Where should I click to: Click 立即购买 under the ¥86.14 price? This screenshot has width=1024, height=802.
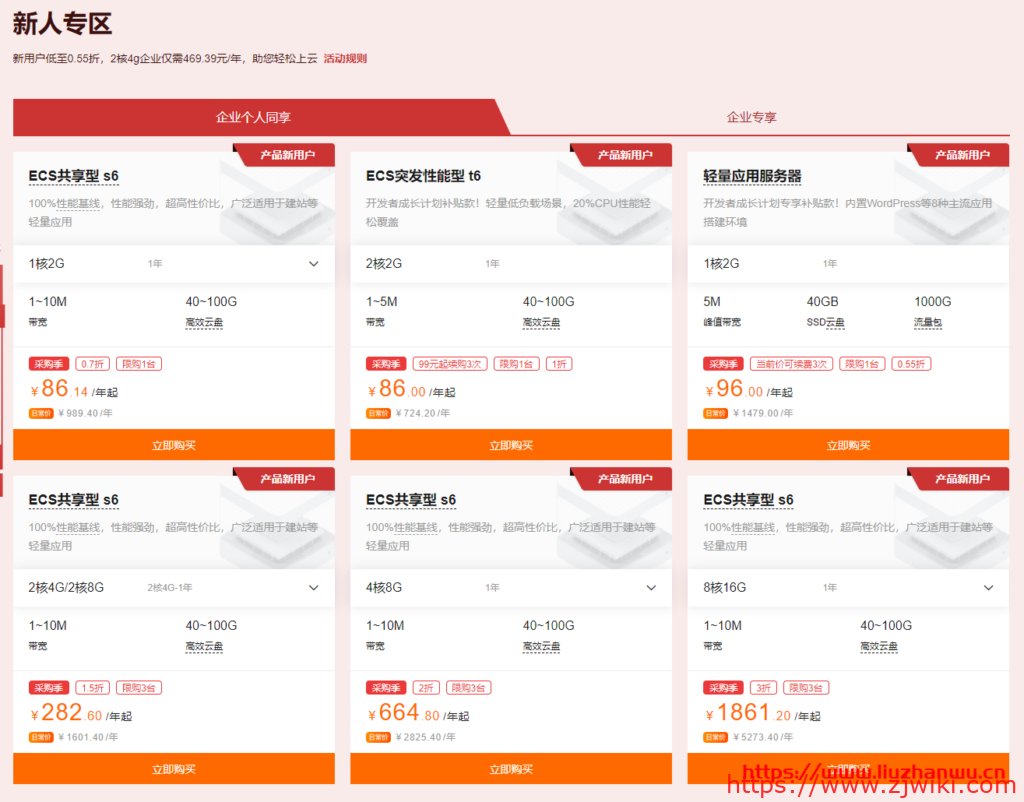click(174, 445)
